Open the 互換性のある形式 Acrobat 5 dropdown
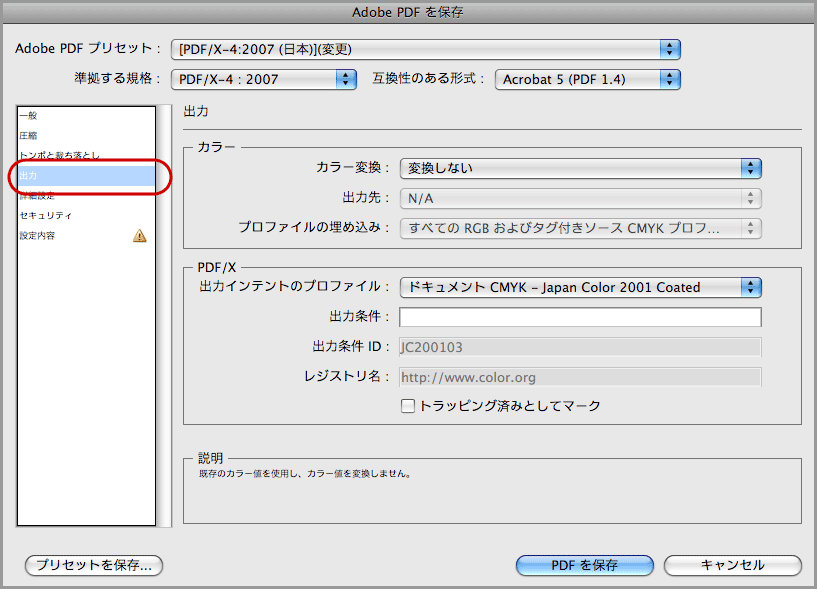The height and width of the screenshot is (589, 817). click(x=588, y=80)
